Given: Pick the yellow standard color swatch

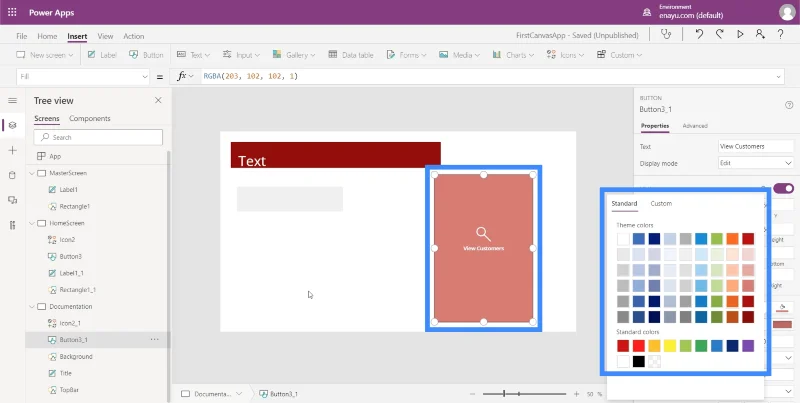Looking at the screenshot, I should [x=670, y=346].
